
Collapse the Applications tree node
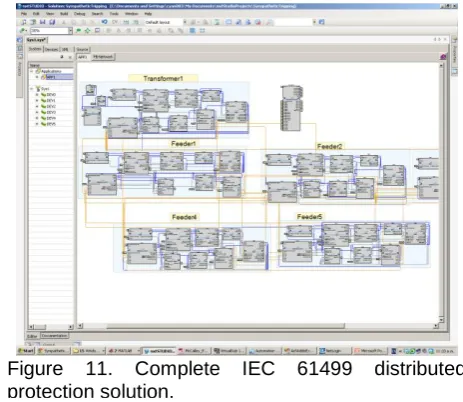pyautogui.click(x=32, y=71)
